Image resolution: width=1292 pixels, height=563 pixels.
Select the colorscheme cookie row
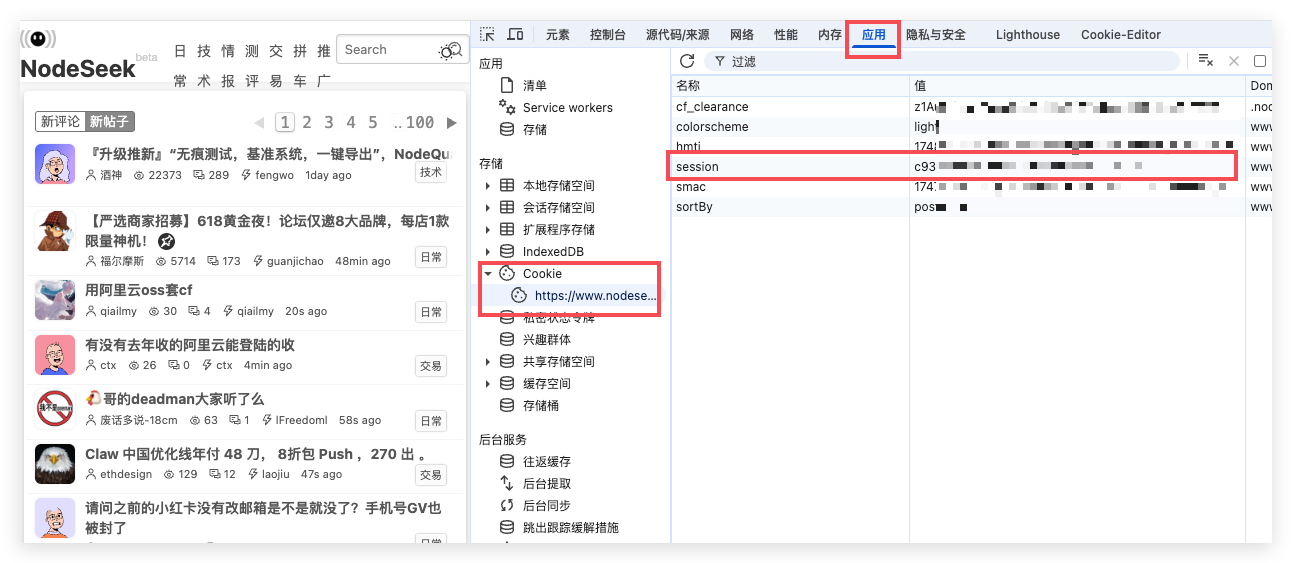point(971,127)
